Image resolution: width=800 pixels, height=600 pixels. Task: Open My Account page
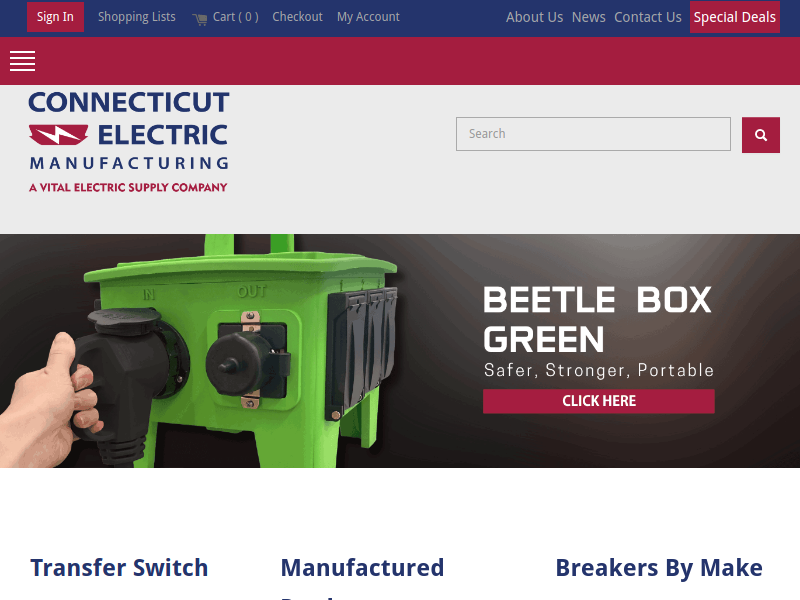[368, 17]
